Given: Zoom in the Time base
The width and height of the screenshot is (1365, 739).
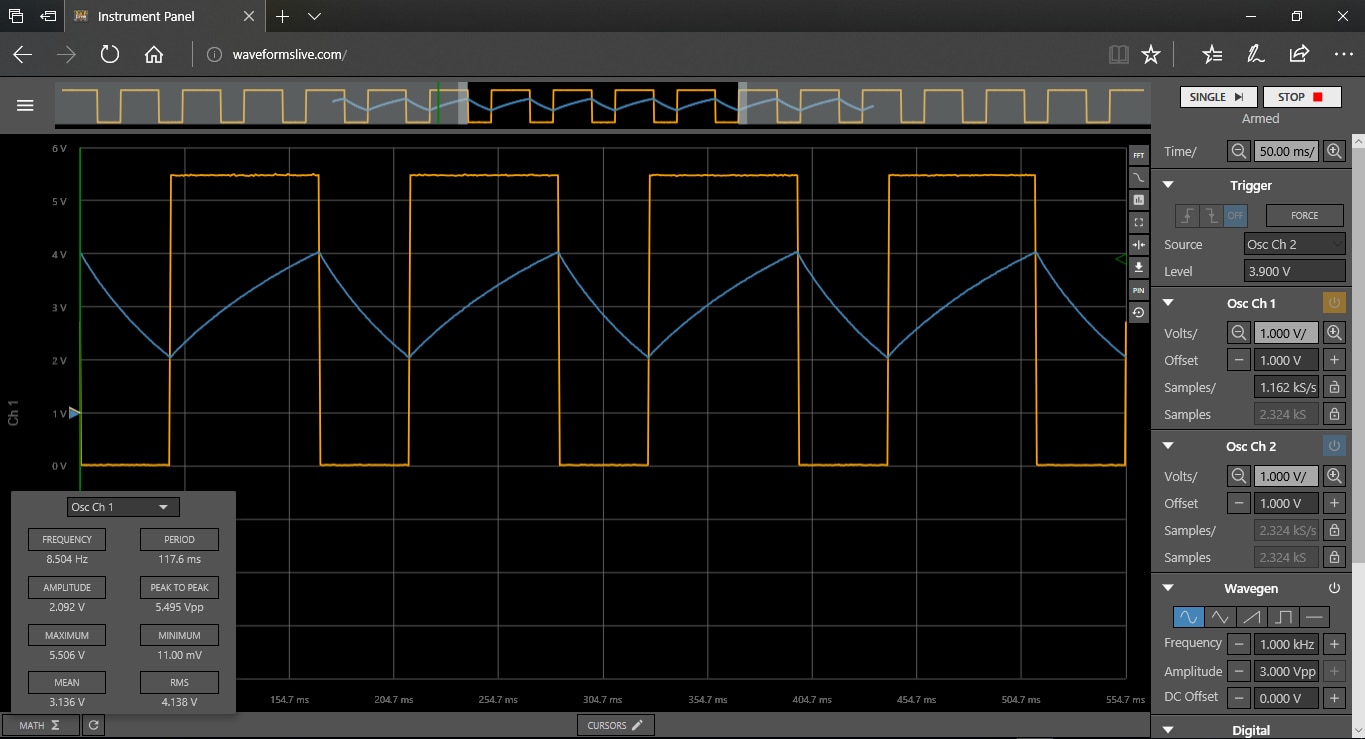Looking at the screenshot, I should [x=1334, y=151].
